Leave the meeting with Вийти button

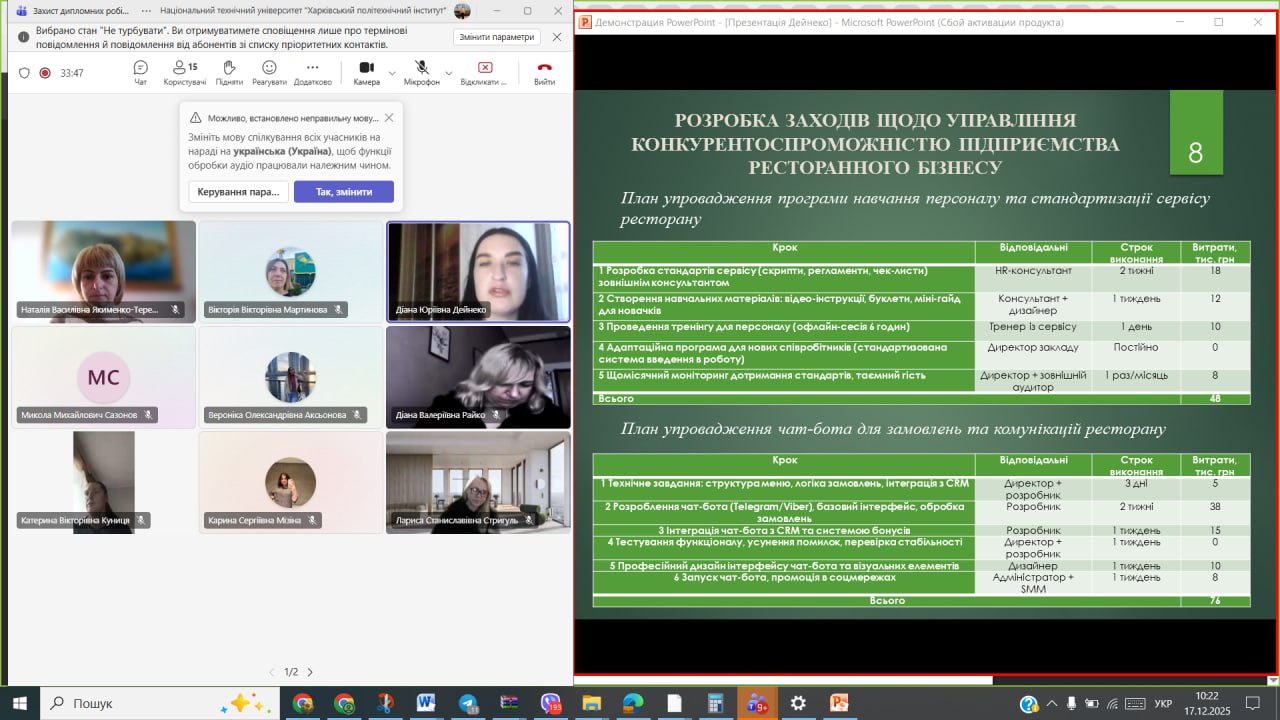tap(544, 72)
